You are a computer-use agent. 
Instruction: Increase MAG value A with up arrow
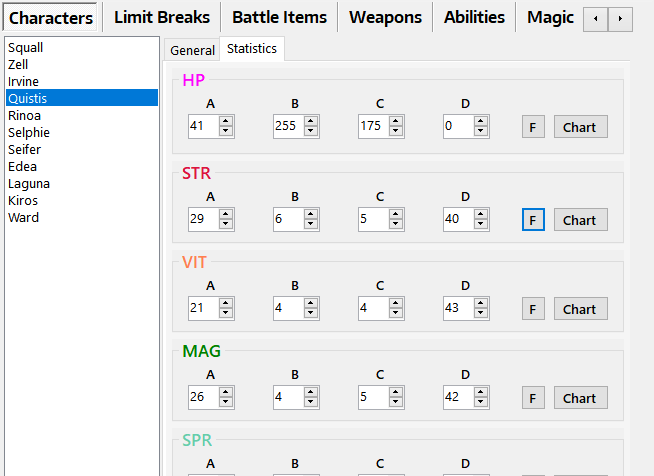tap(226, 392)
